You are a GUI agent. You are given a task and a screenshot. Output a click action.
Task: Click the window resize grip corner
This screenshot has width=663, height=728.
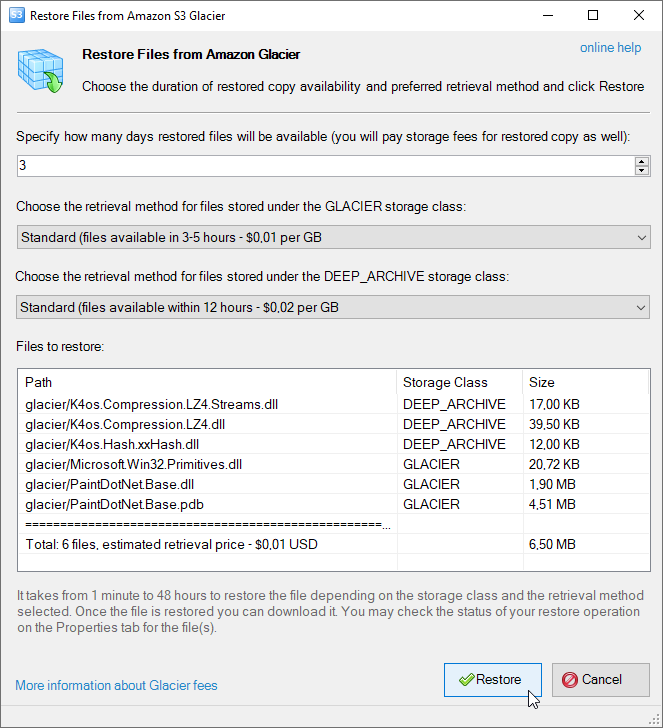point(655,720)
